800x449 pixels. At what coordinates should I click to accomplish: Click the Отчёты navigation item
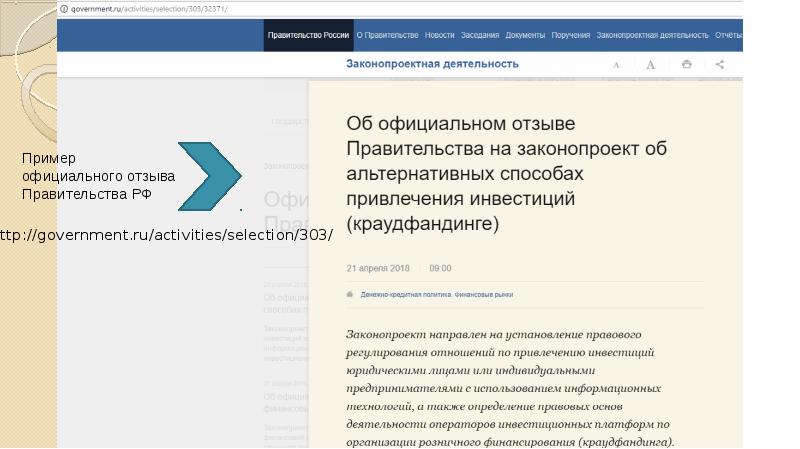(x=727, y=35)
